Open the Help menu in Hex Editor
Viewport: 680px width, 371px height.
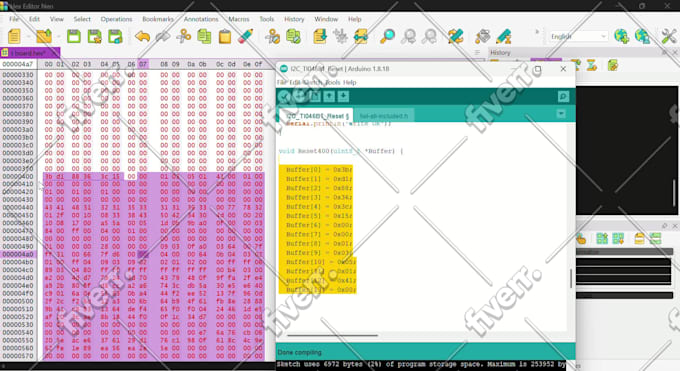[x=354, y=19]
